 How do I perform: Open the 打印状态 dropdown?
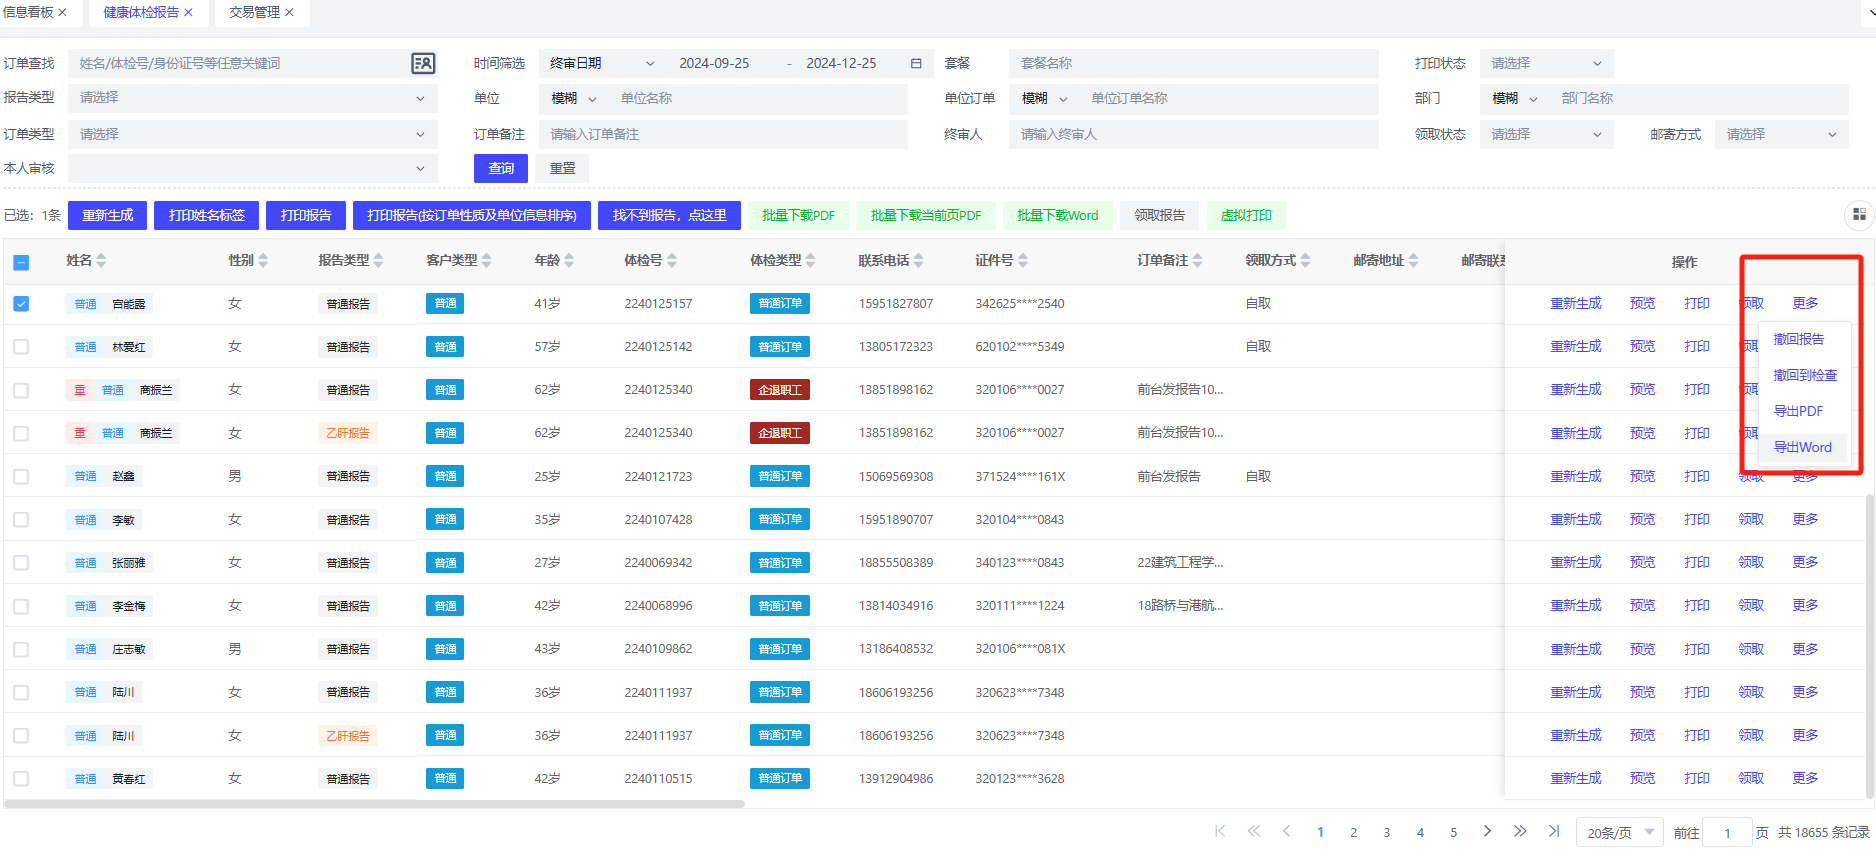(1546, 63)
